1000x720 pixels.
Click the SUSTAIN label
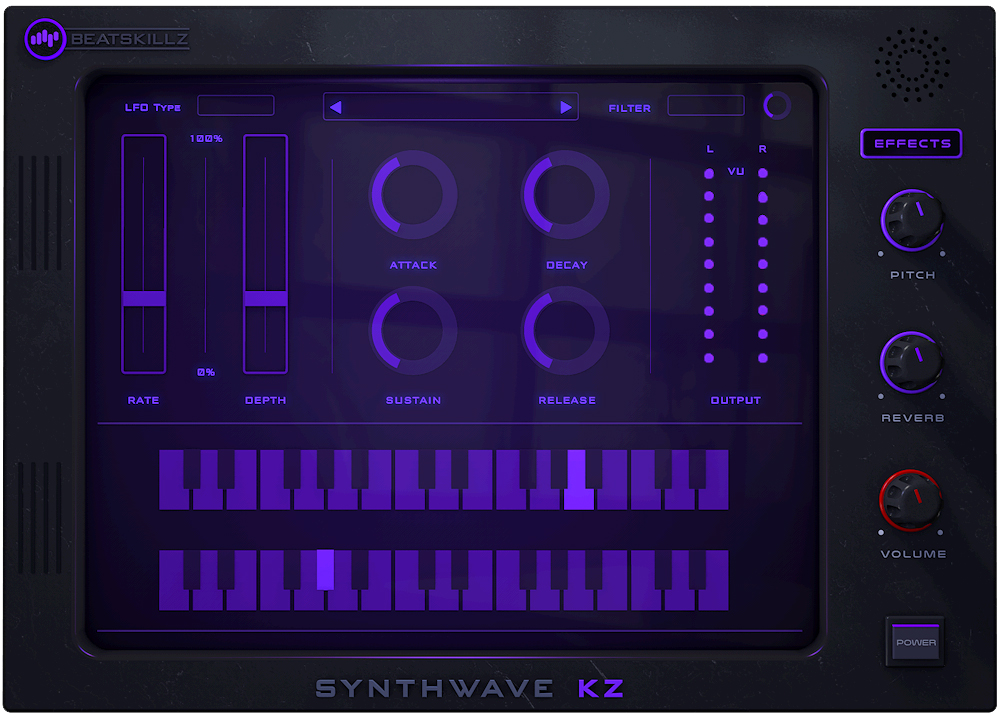coord(413,400)
